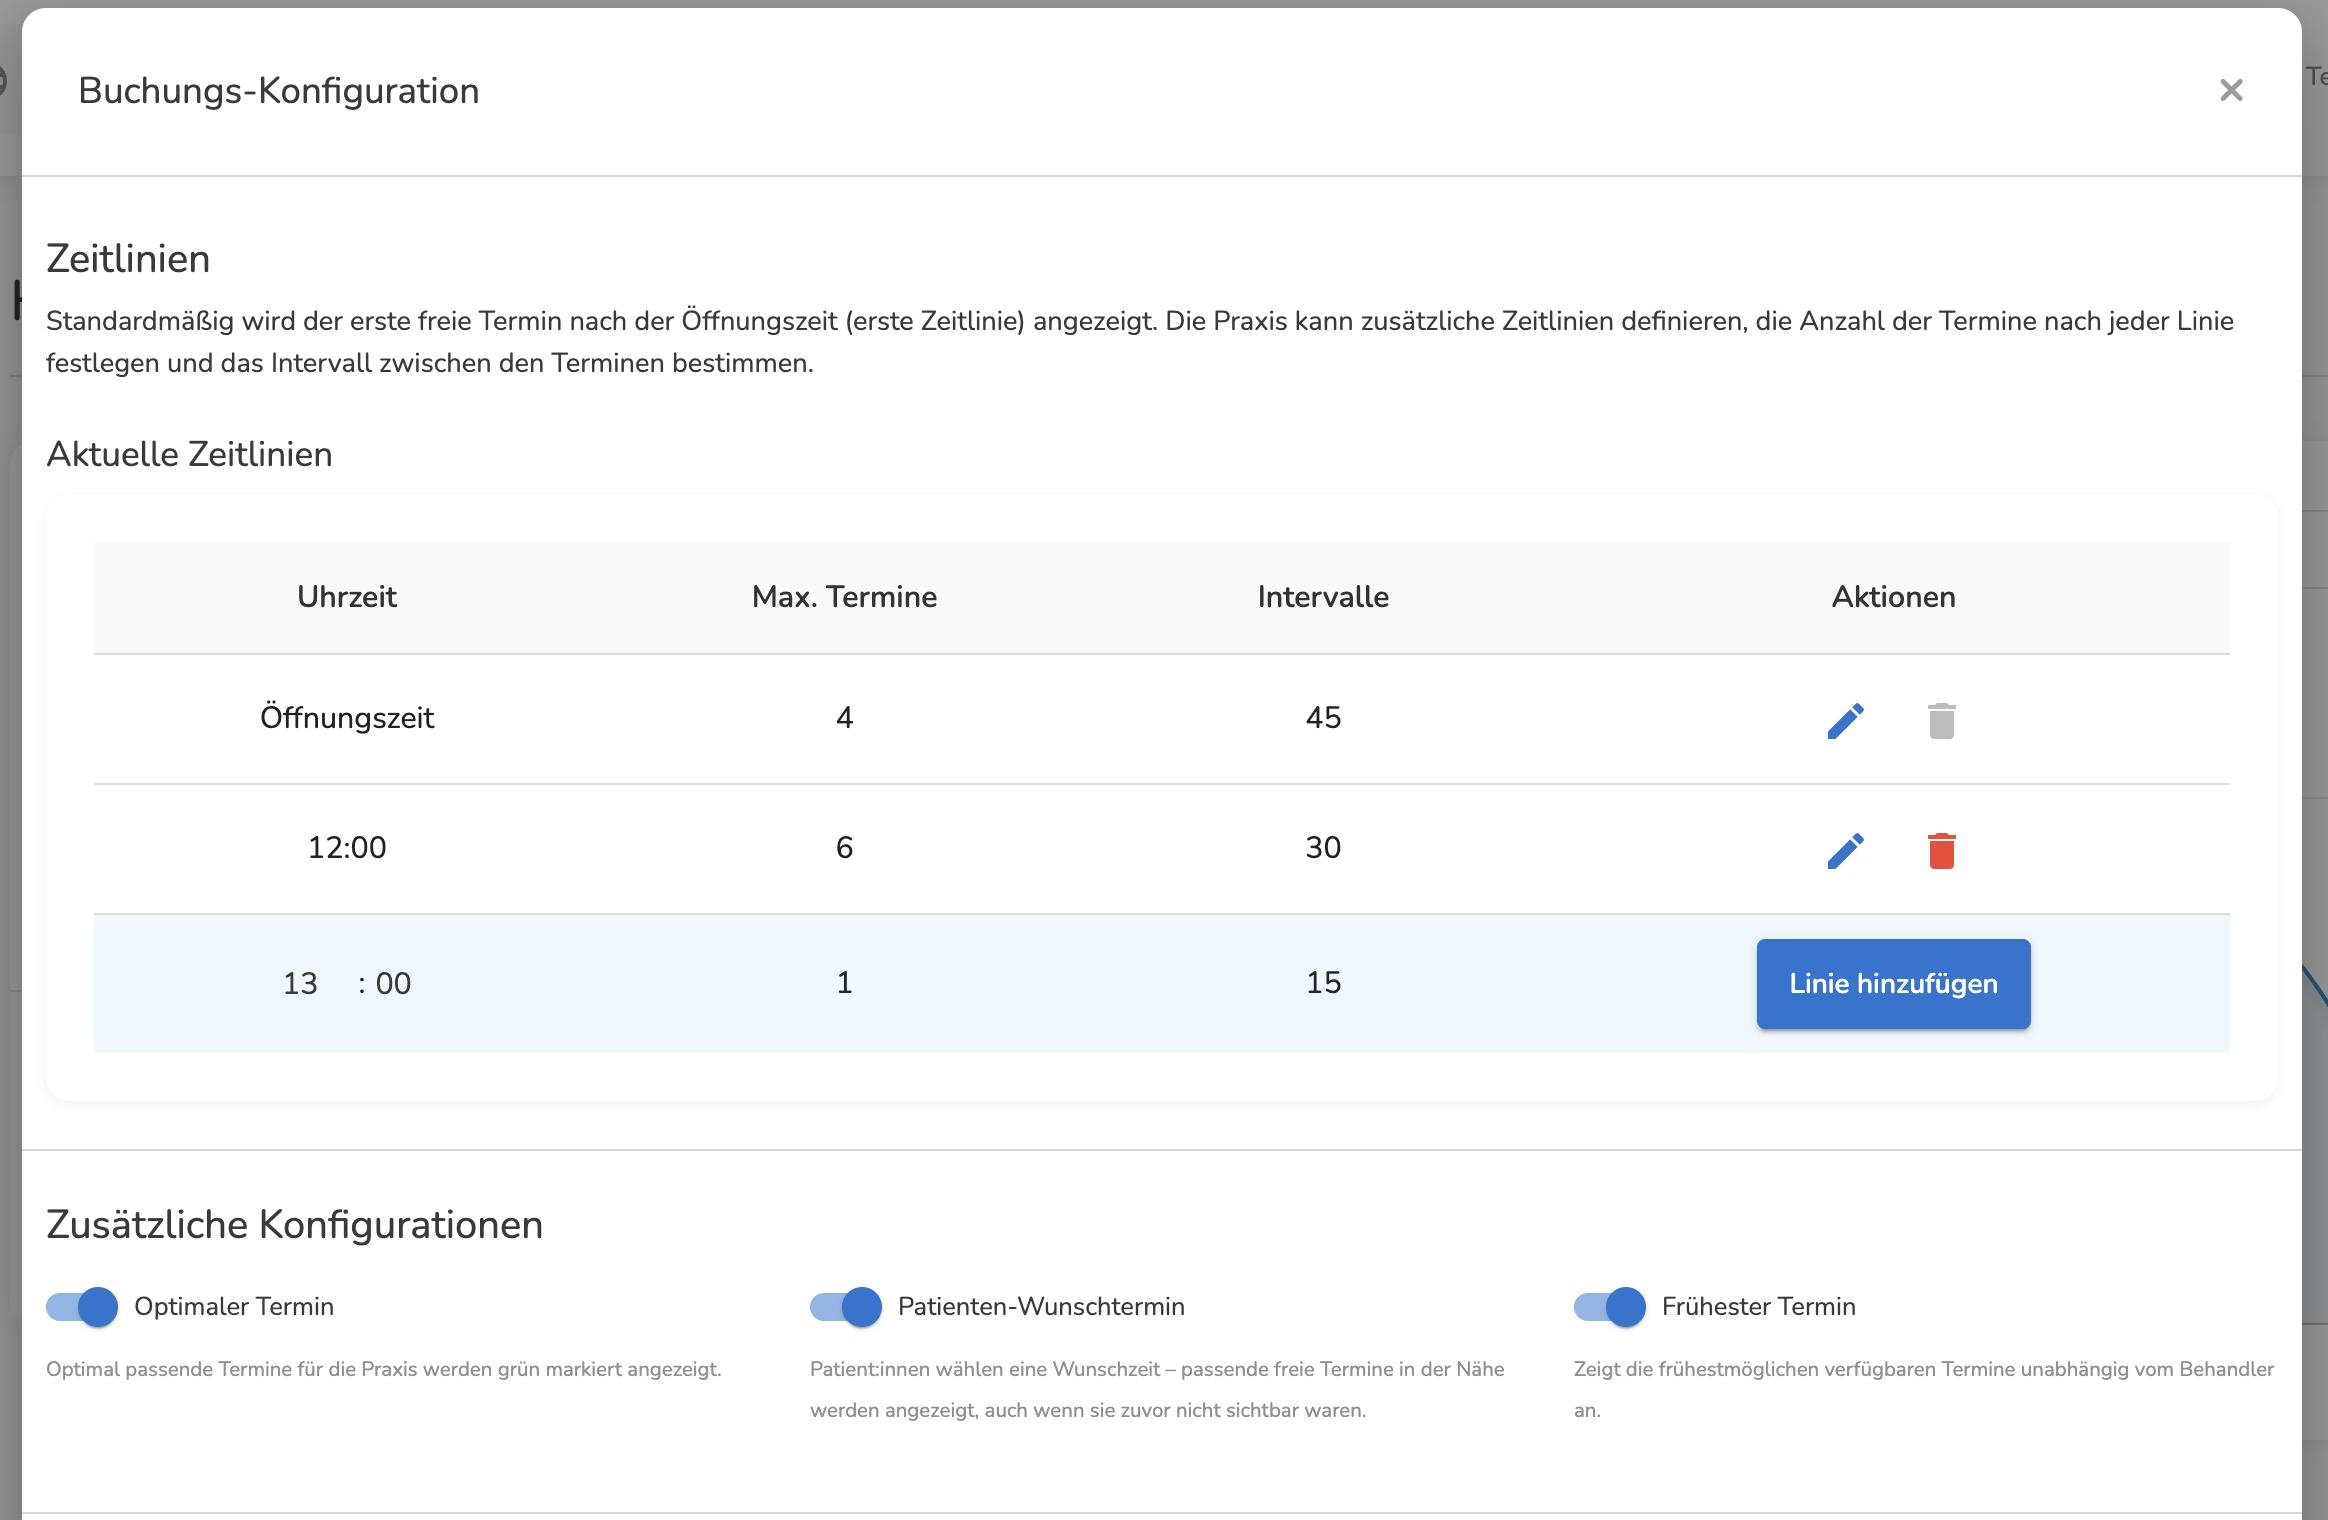The height and width of the screenshot is (1520, 2328).
Task: Click the Linie hinzufügen button
Action: click(x=1893, y=984)
